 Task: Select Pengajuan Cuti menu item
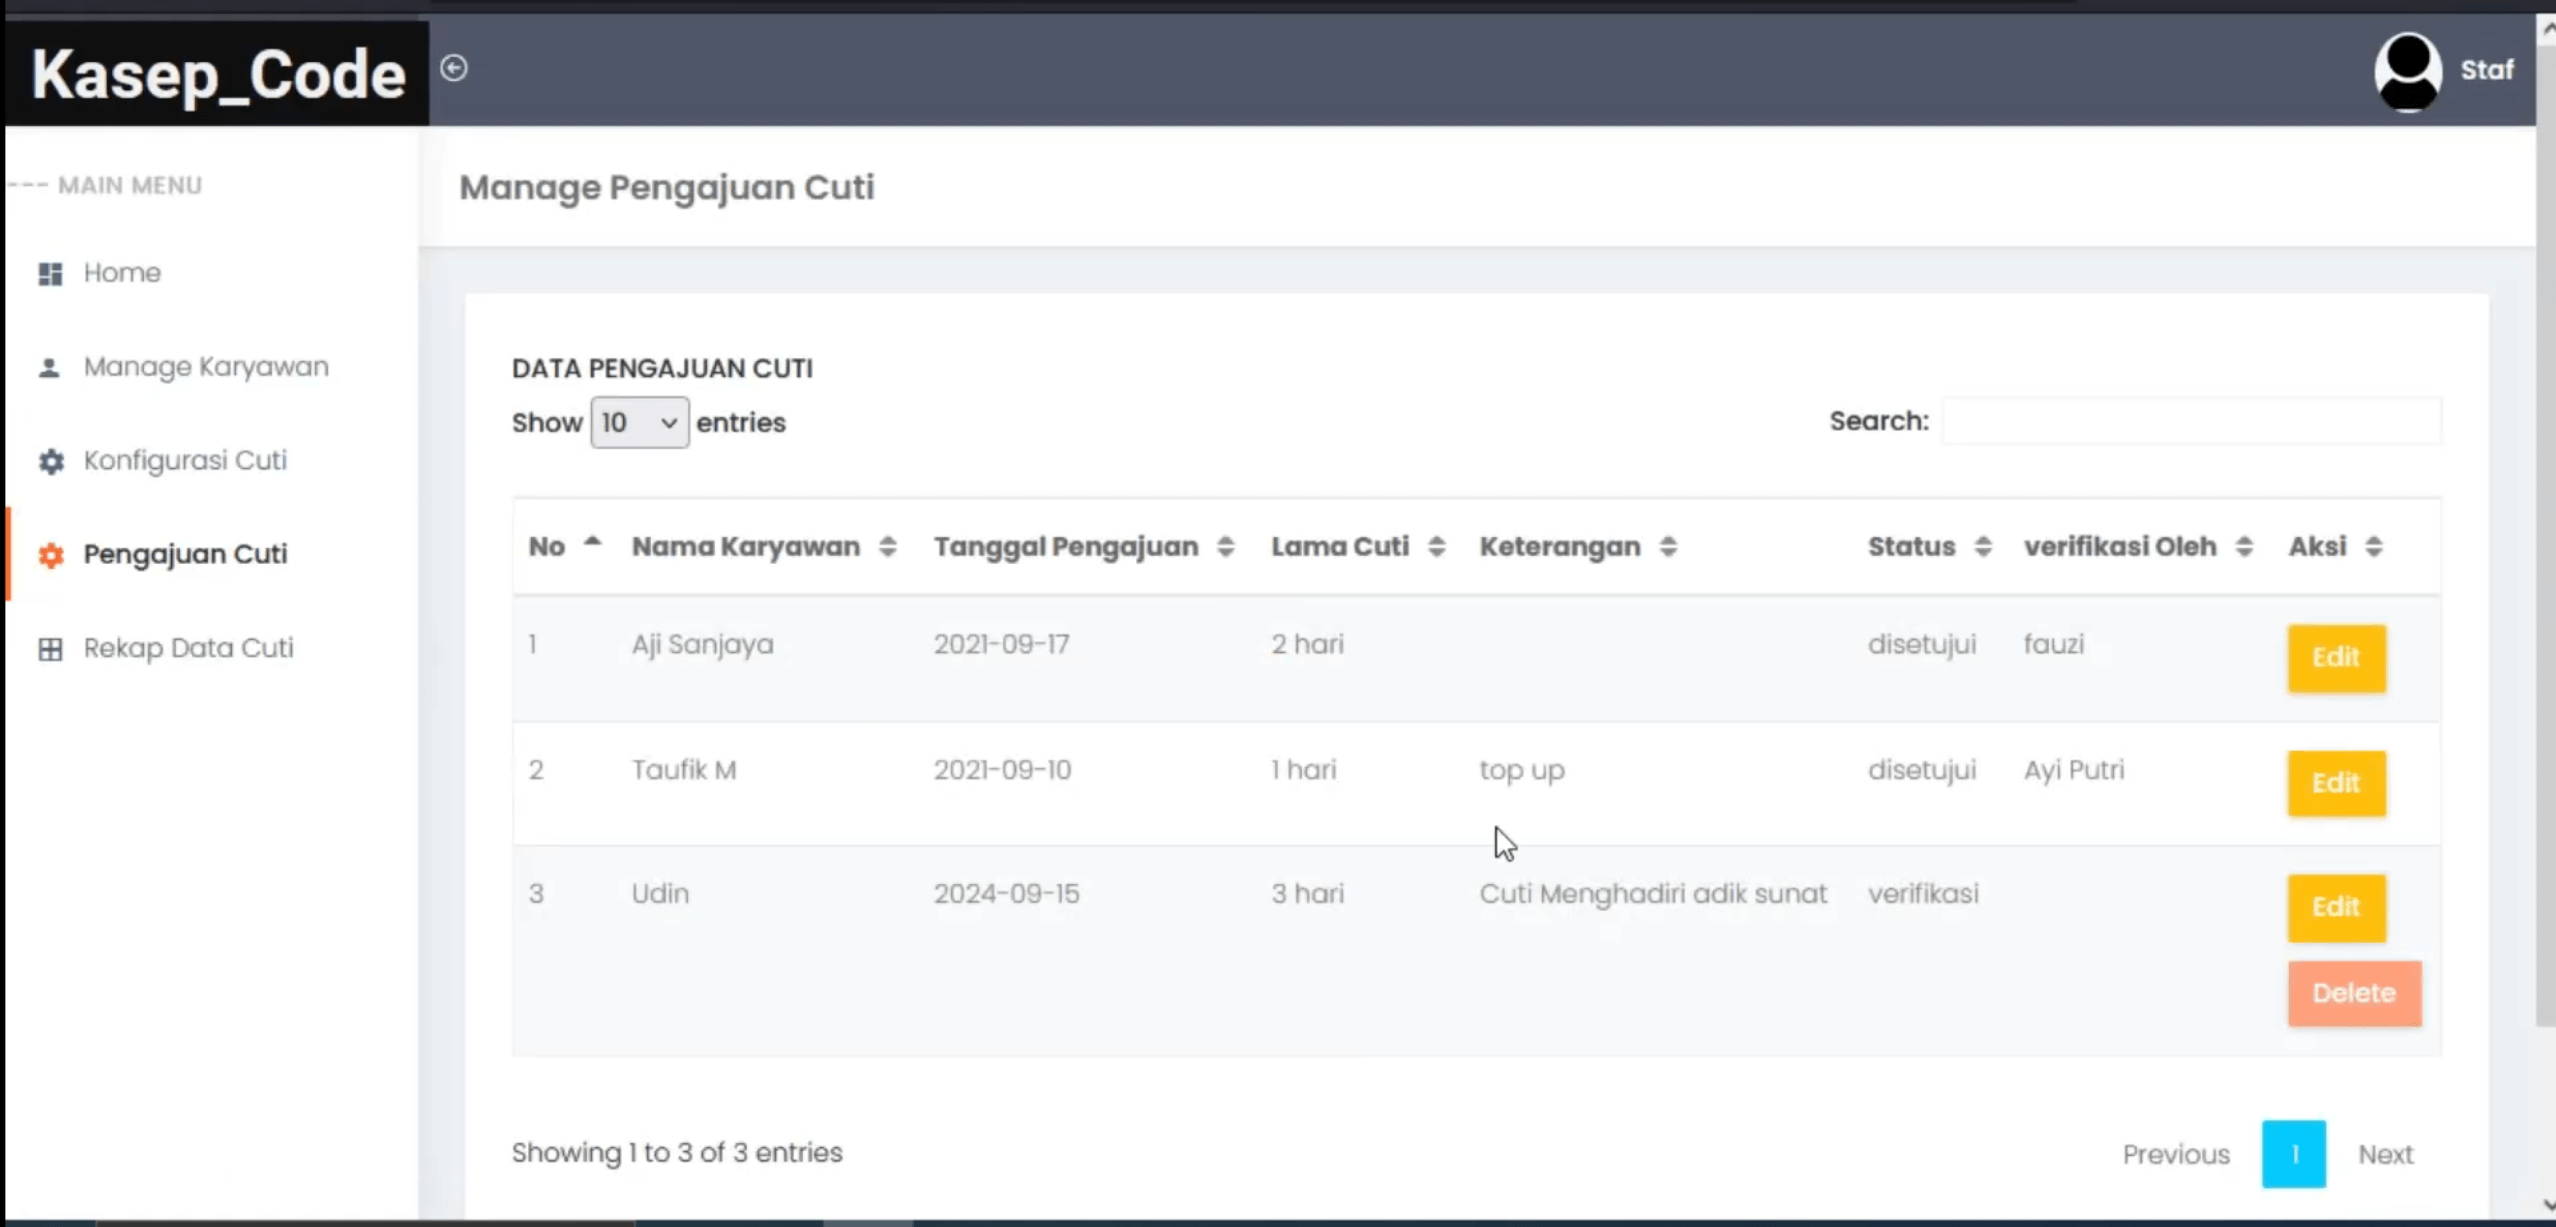pos(185,554)
